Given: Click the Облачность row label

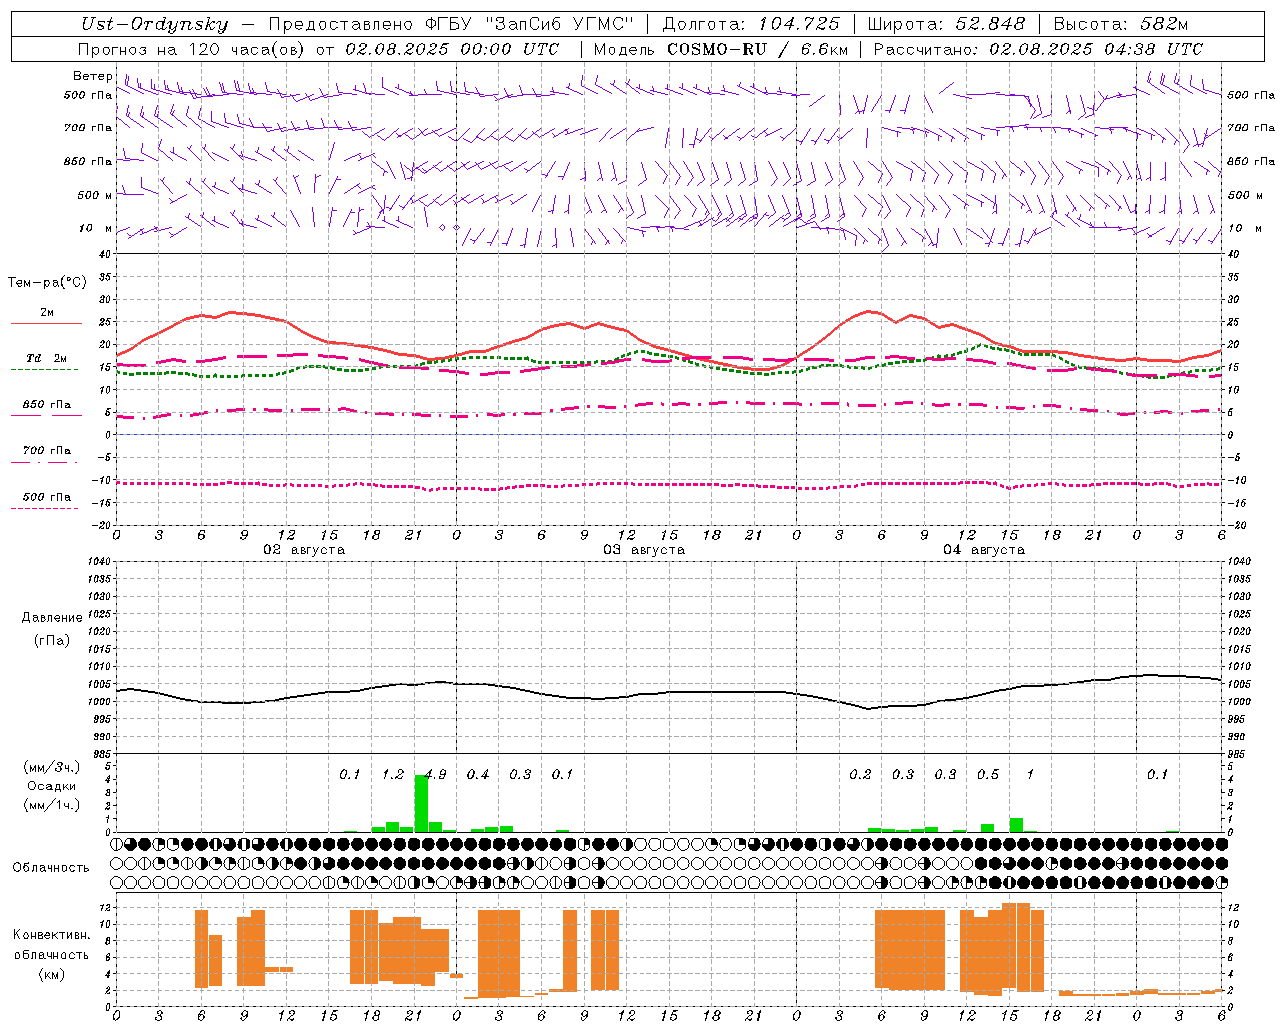Looking at the screenshot, I should (51, 868).
